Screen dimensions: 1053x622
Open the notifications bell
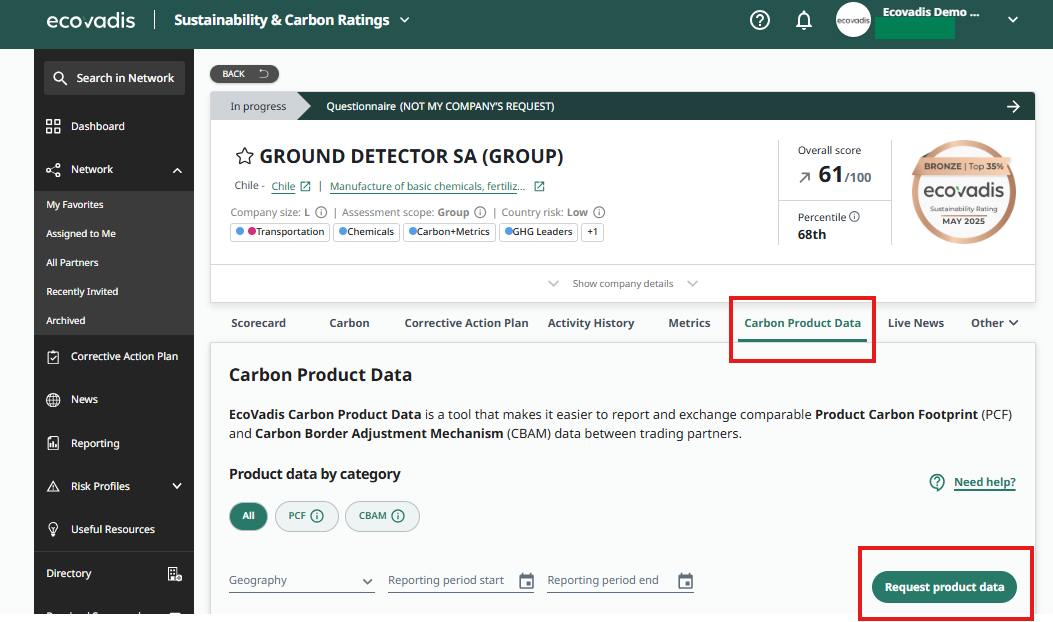(x=804, y=20)
